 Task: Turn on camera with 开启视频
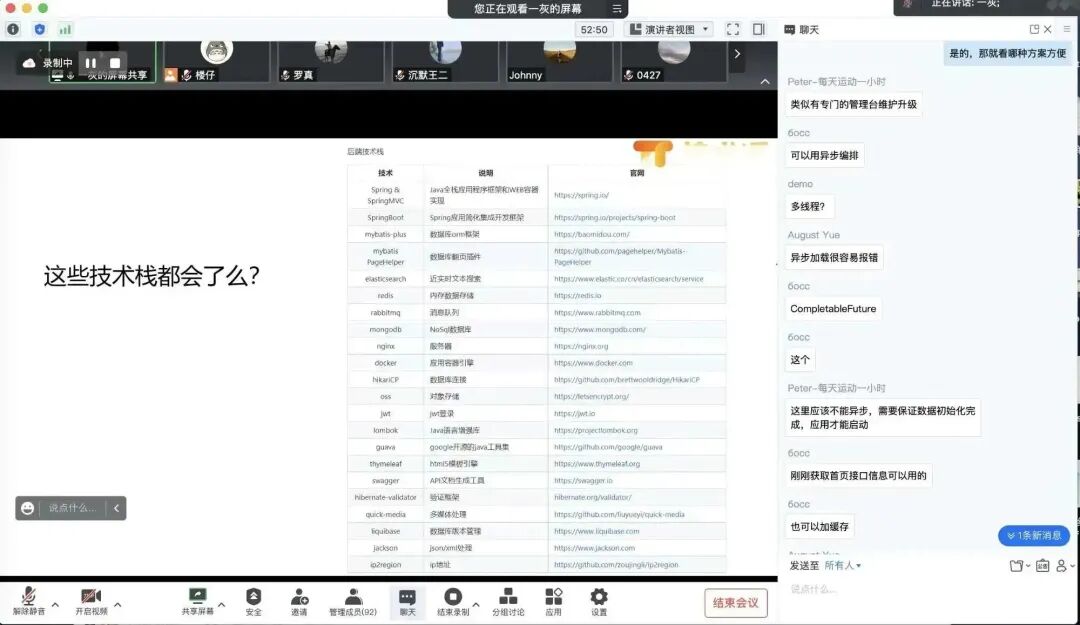(x=91, y=602)
